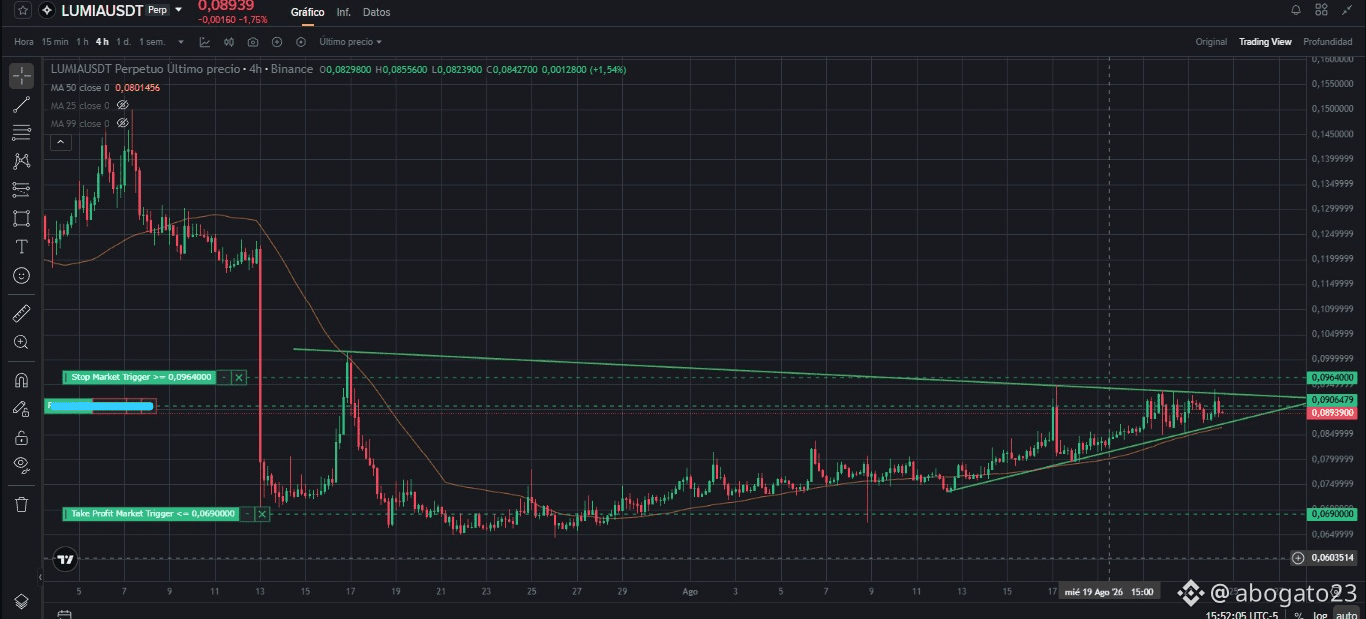The width and height of the screenshot is (1366, 619).
Task: Open the Inf. tab
Action: tap(343, 12)
